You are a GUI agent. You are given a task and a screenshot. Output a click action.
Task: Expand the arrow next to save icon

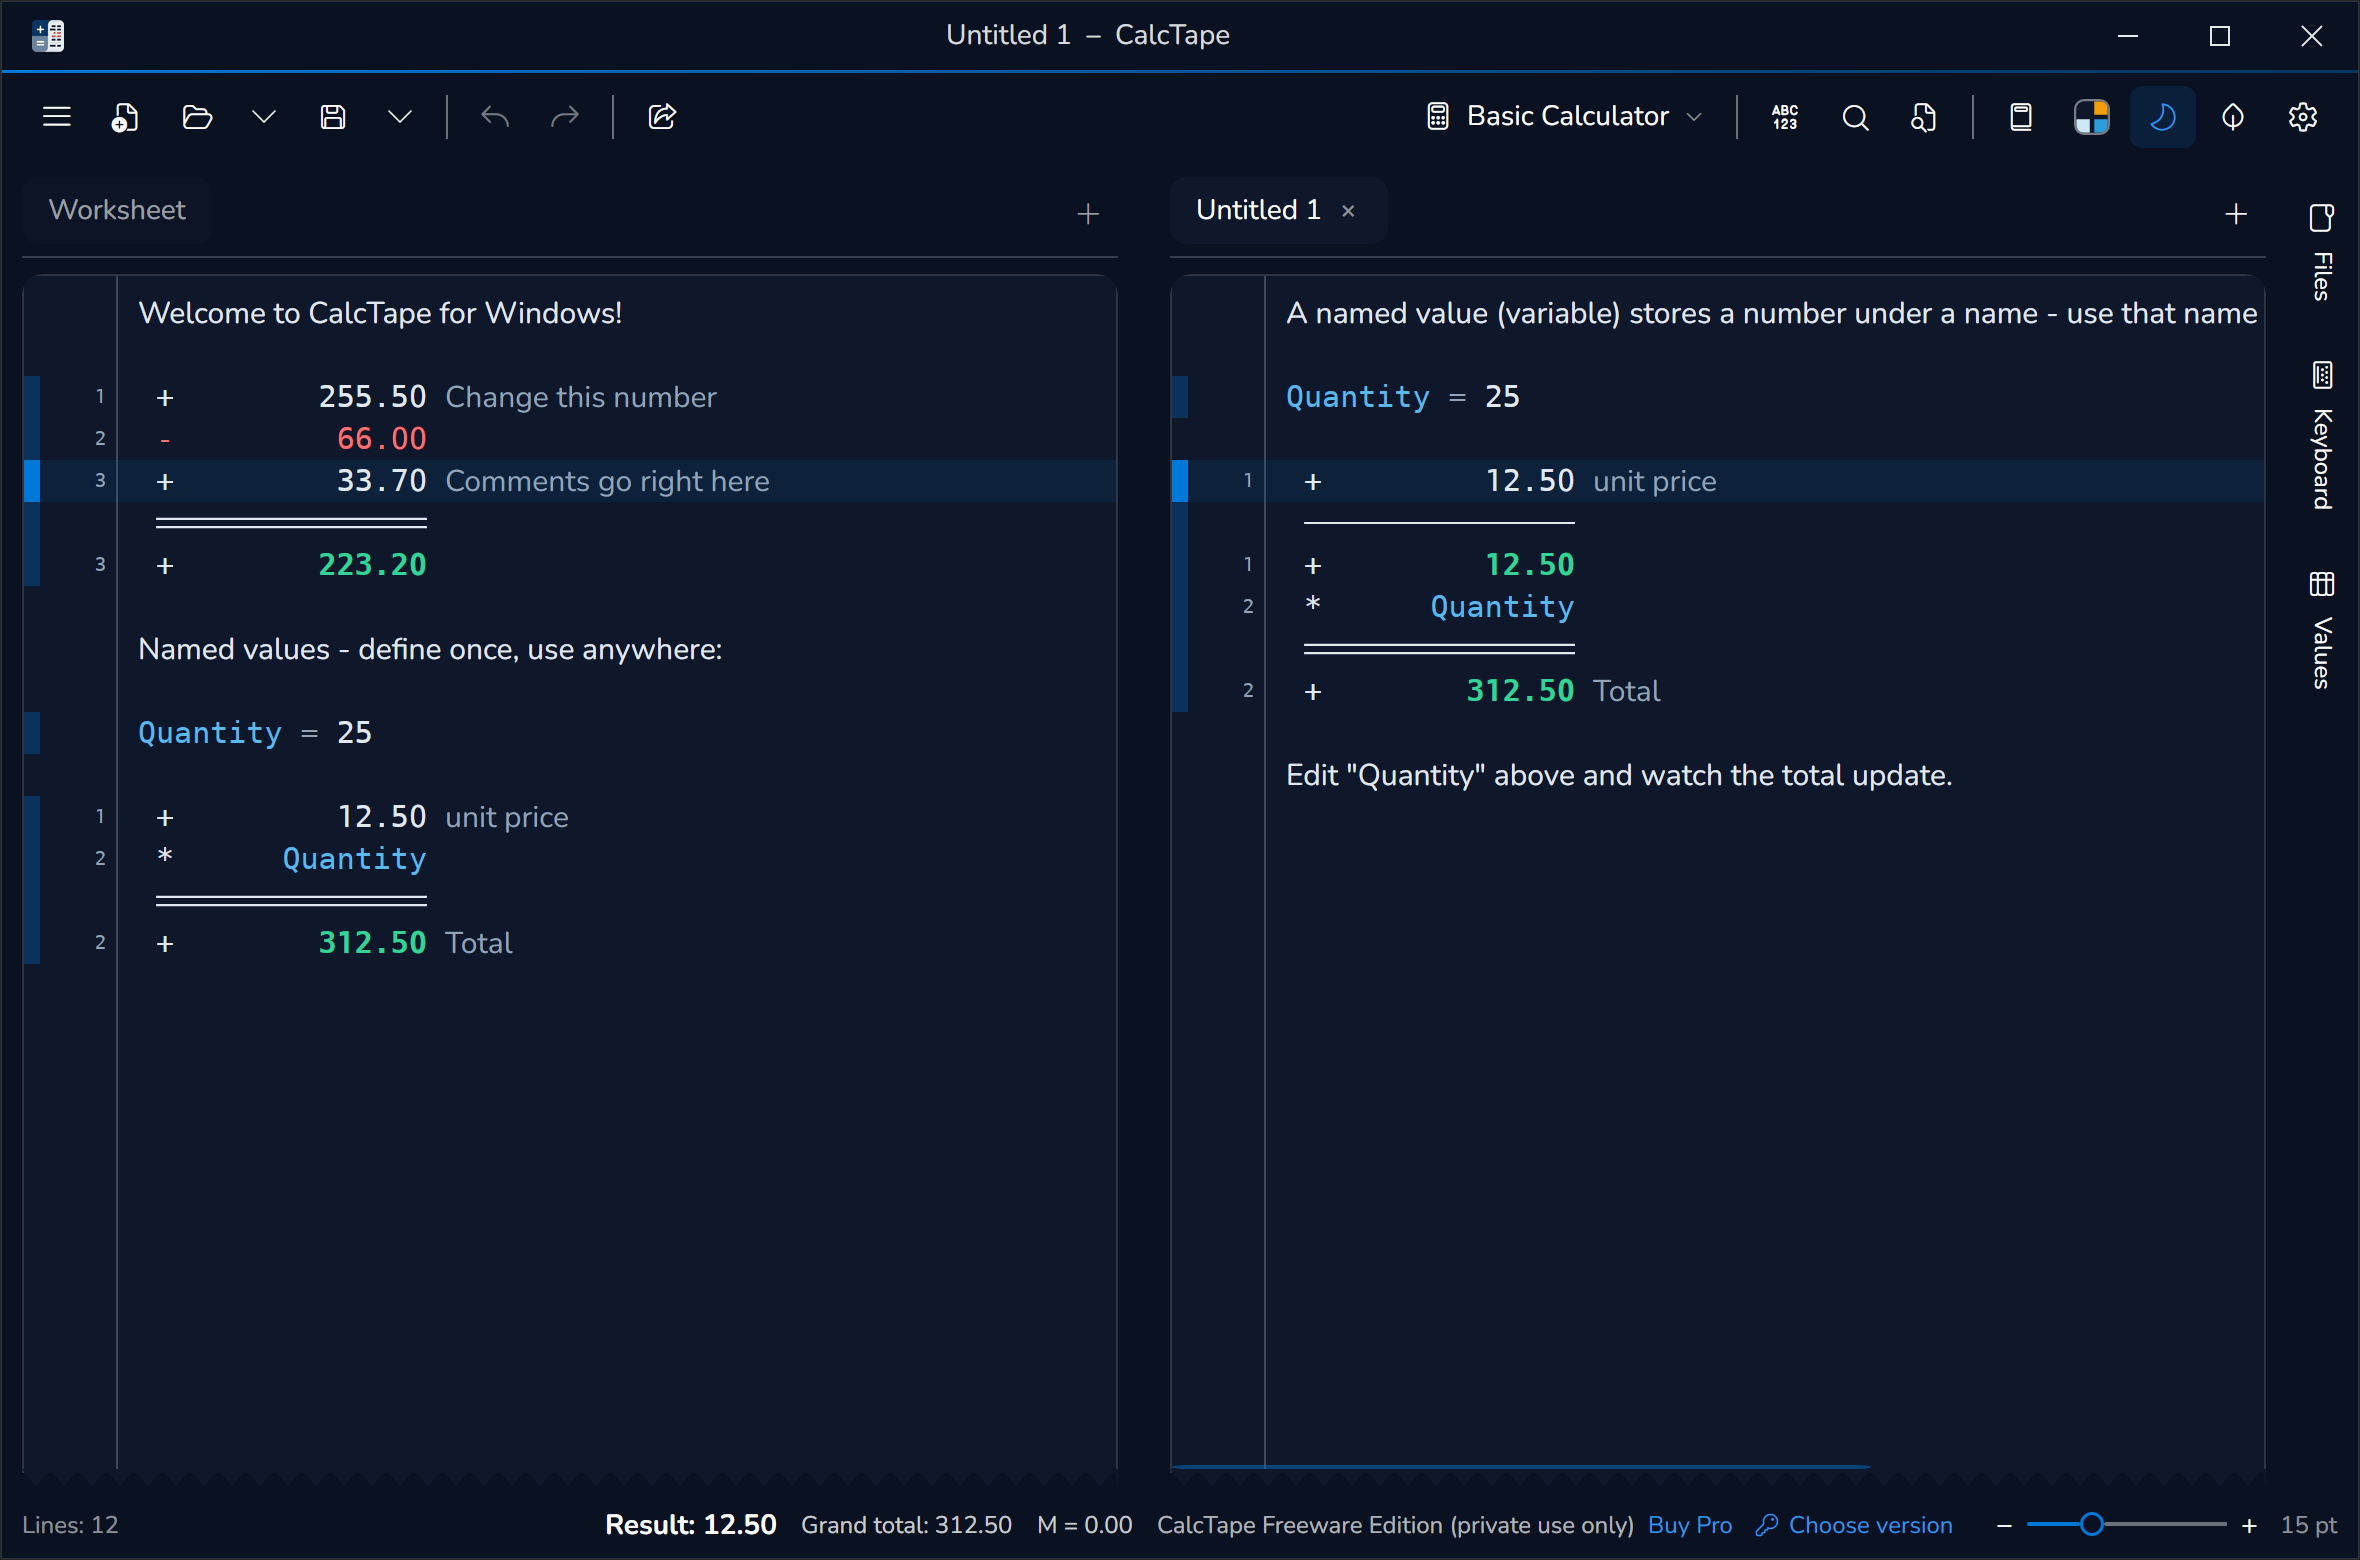pyautogui.click(x=400, y=117)
